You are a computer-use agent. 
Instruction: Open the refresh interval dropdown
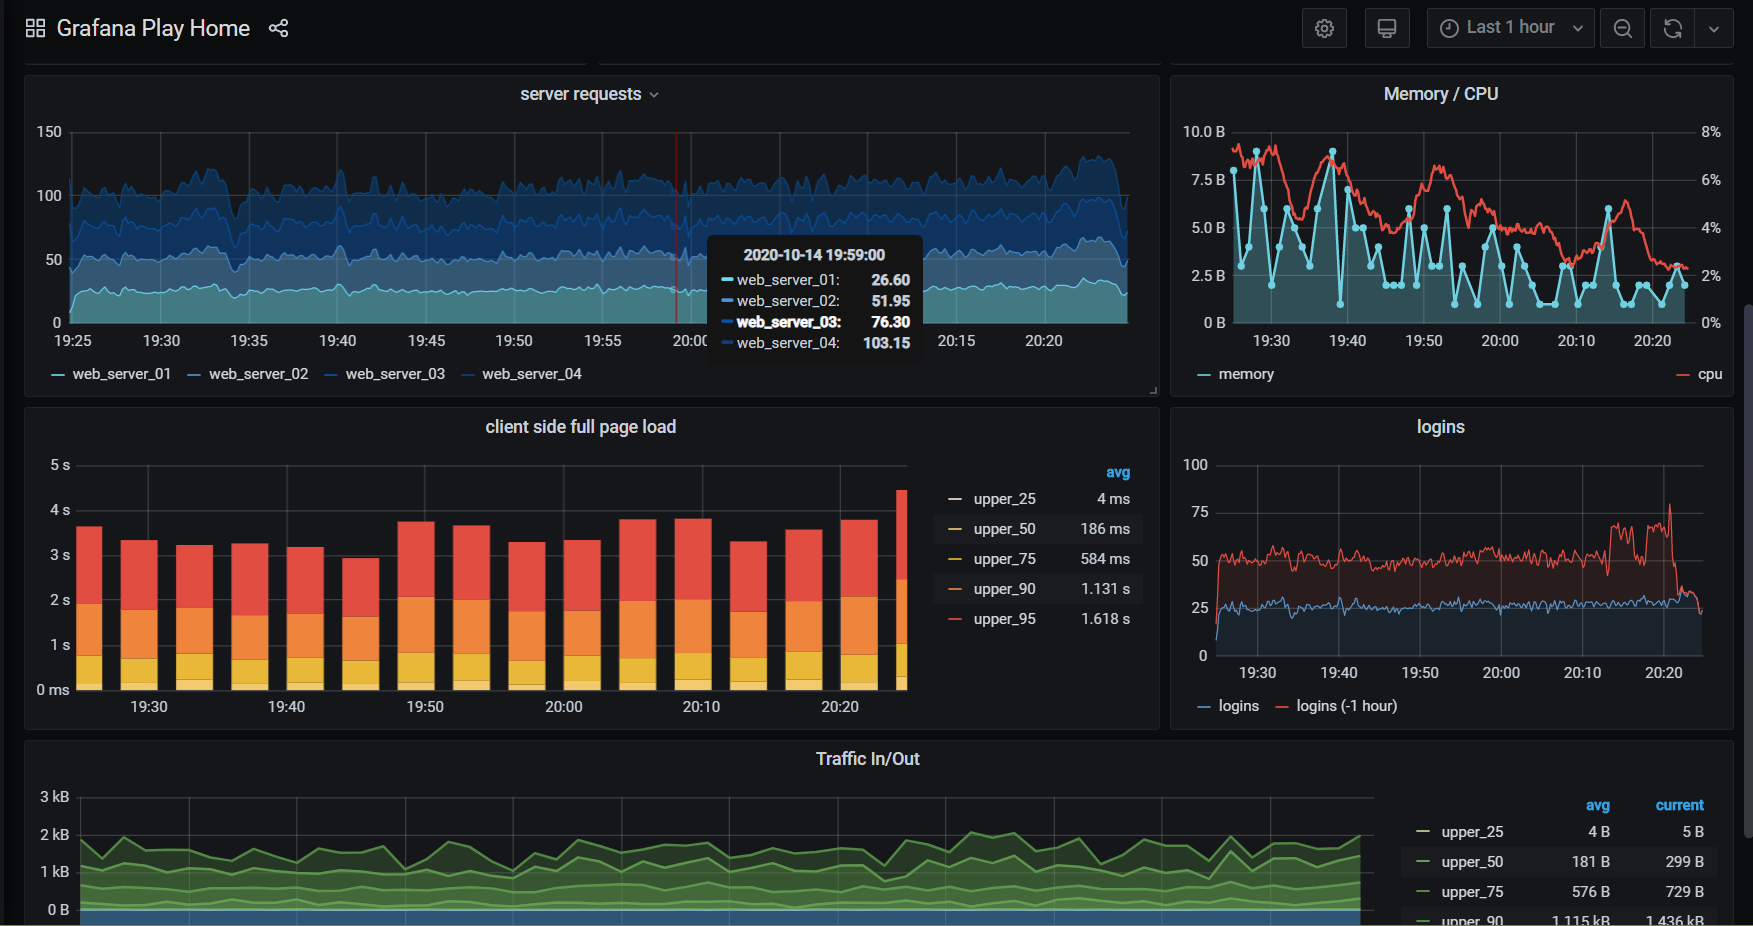pos(1714,28)
